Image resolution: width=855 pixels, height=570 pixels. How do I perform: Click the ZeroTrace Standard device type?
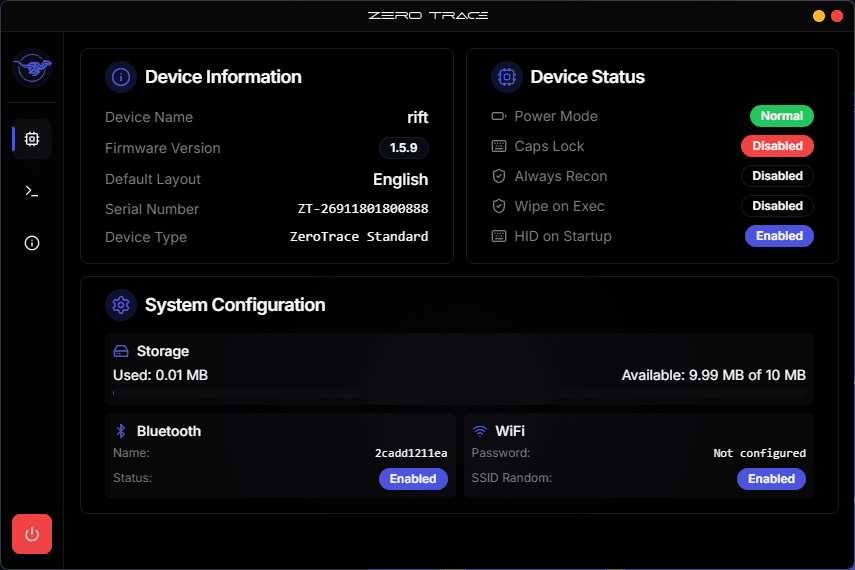(x=359, y=236)
